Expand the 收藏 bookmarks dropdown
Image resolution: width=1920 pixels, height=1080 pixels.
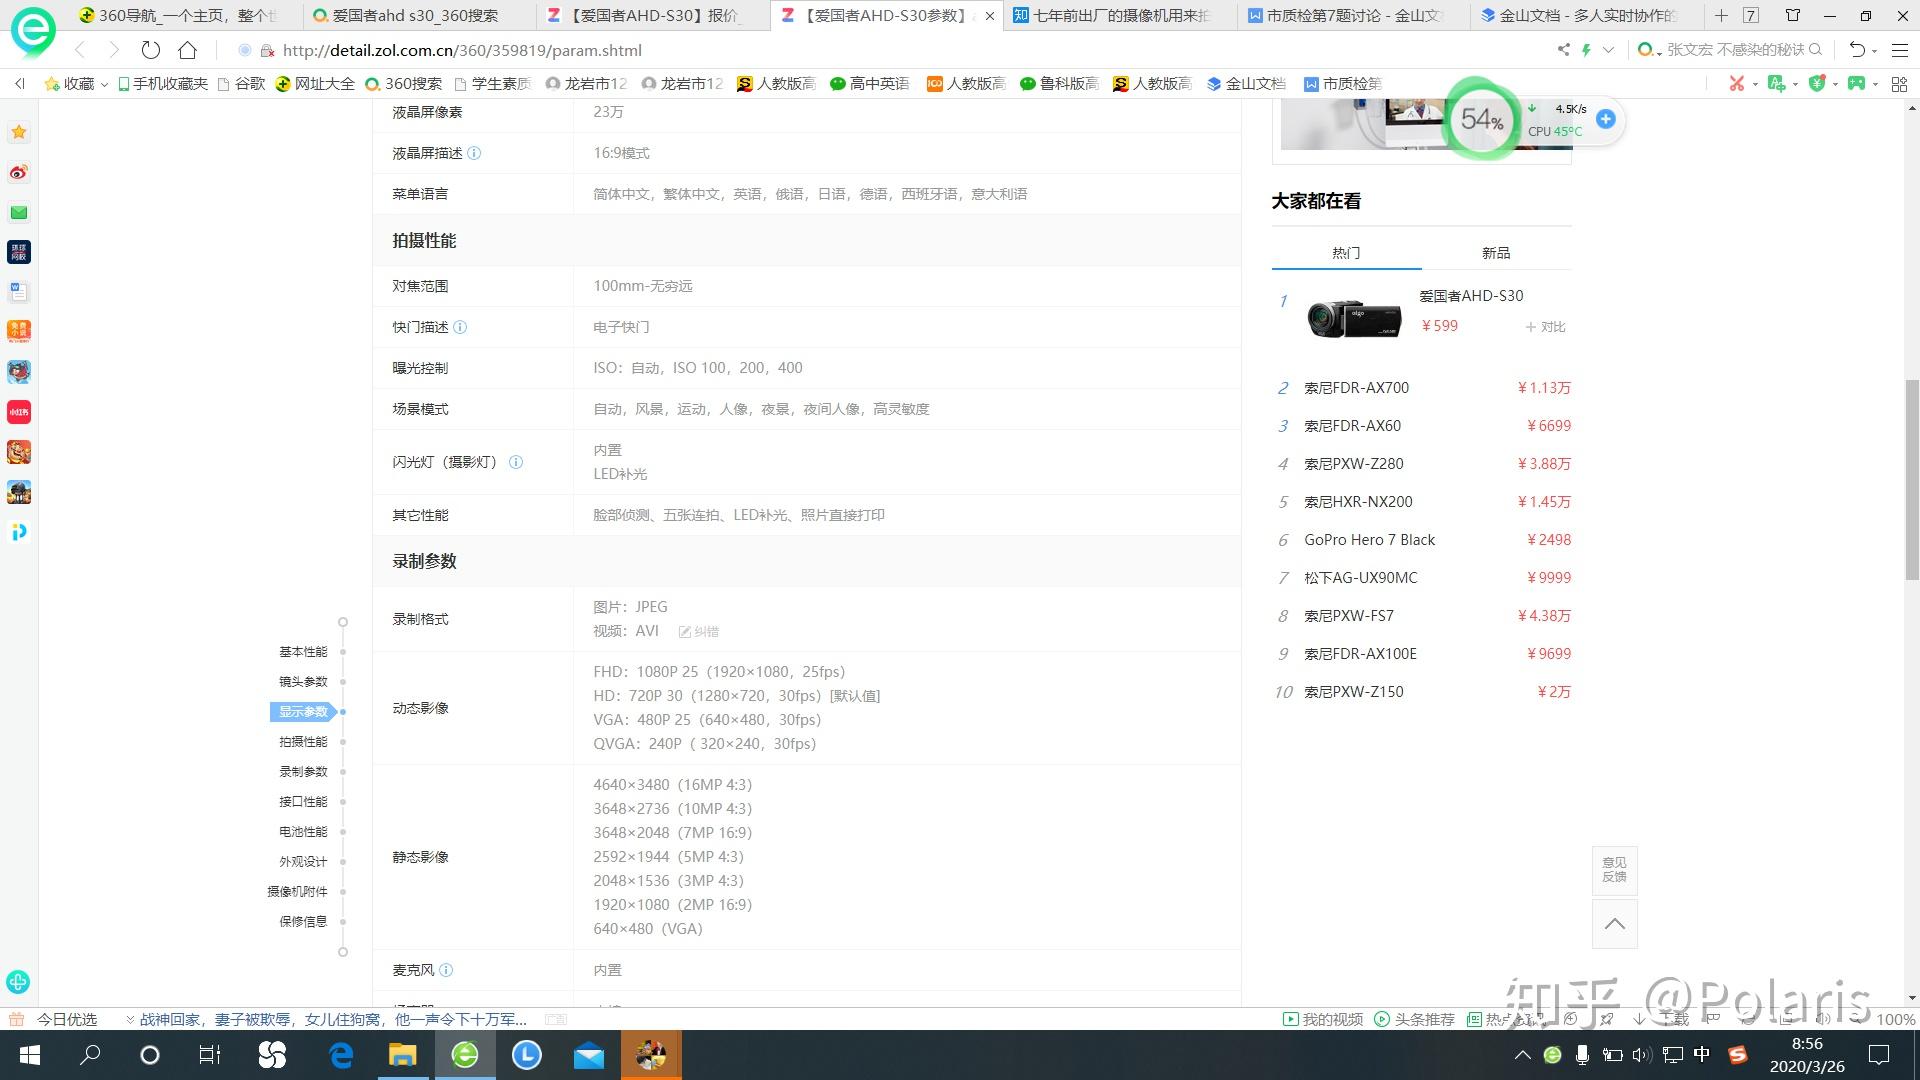click(104, 84)
